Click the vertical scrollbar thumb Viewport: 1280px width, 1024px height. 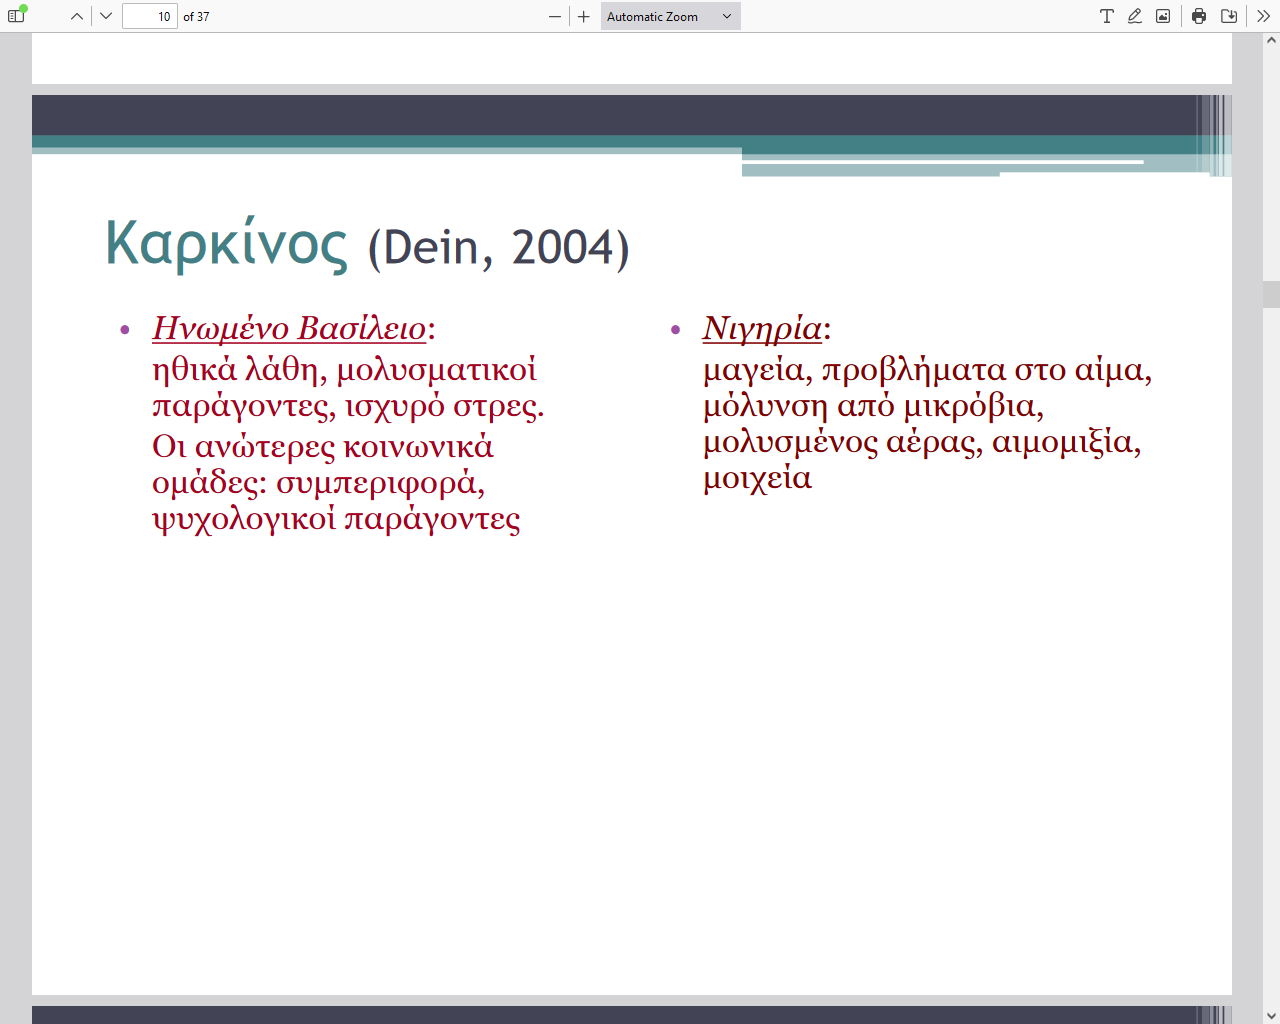(x=1271, y=294)
